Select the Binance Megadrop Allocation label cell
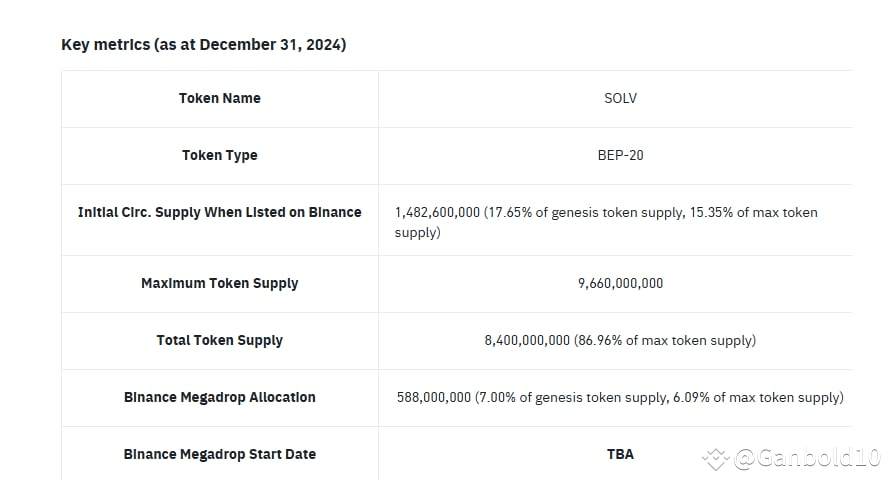 click(x=220, y=397)
